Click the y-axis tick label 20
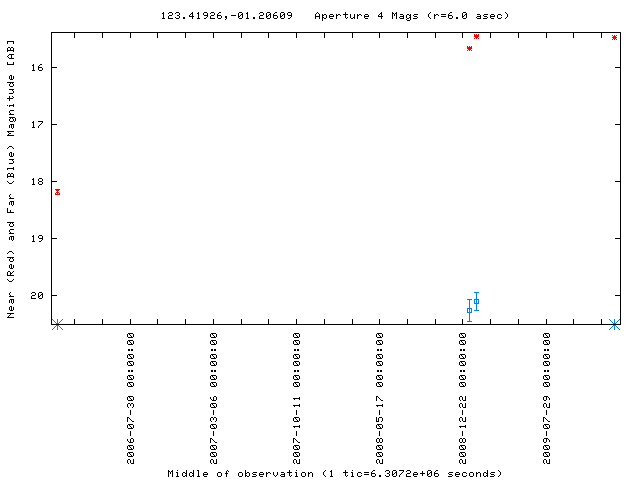Screen dimensions: 640x480 coord(37,296)
